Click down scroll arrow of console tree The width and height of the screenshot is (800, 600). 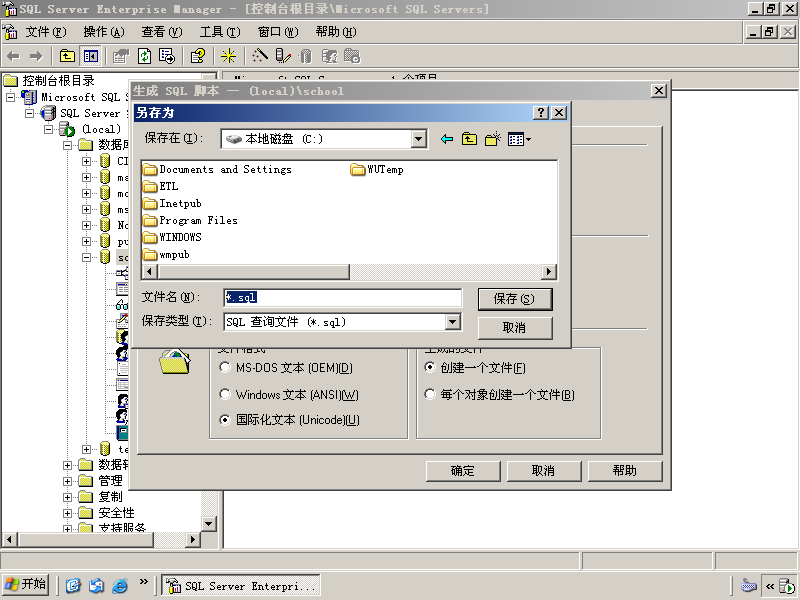tap(209, 524)
